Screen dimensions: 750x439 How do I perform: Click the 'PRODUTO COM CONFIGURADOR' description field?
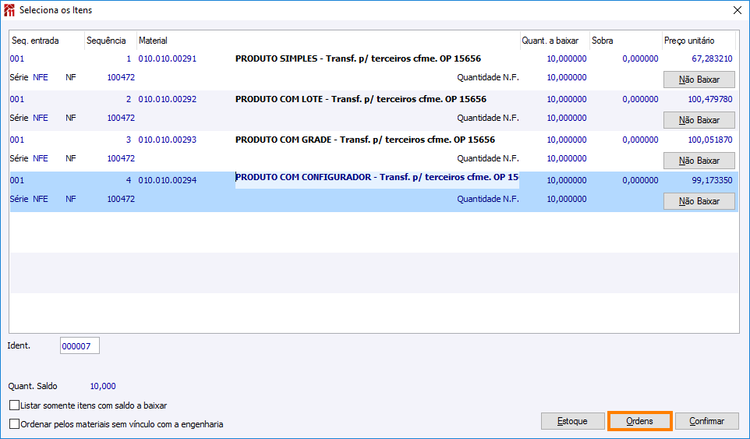[x=377, y=180]
